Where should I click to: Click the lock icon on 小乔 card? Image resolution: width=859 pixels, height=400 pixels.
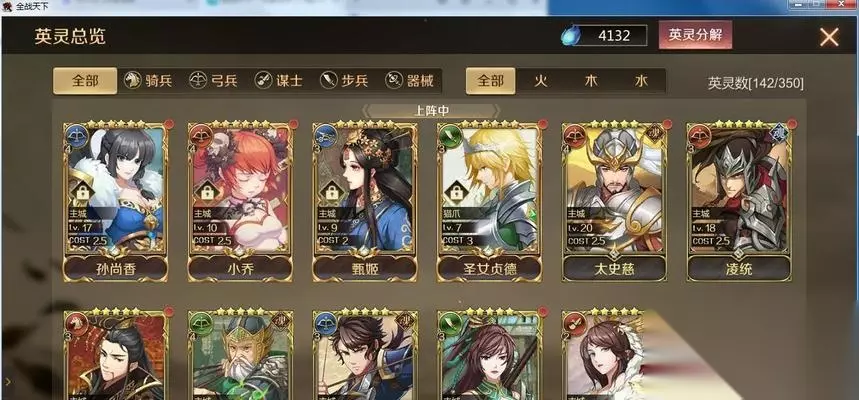[x=207, y=192]
